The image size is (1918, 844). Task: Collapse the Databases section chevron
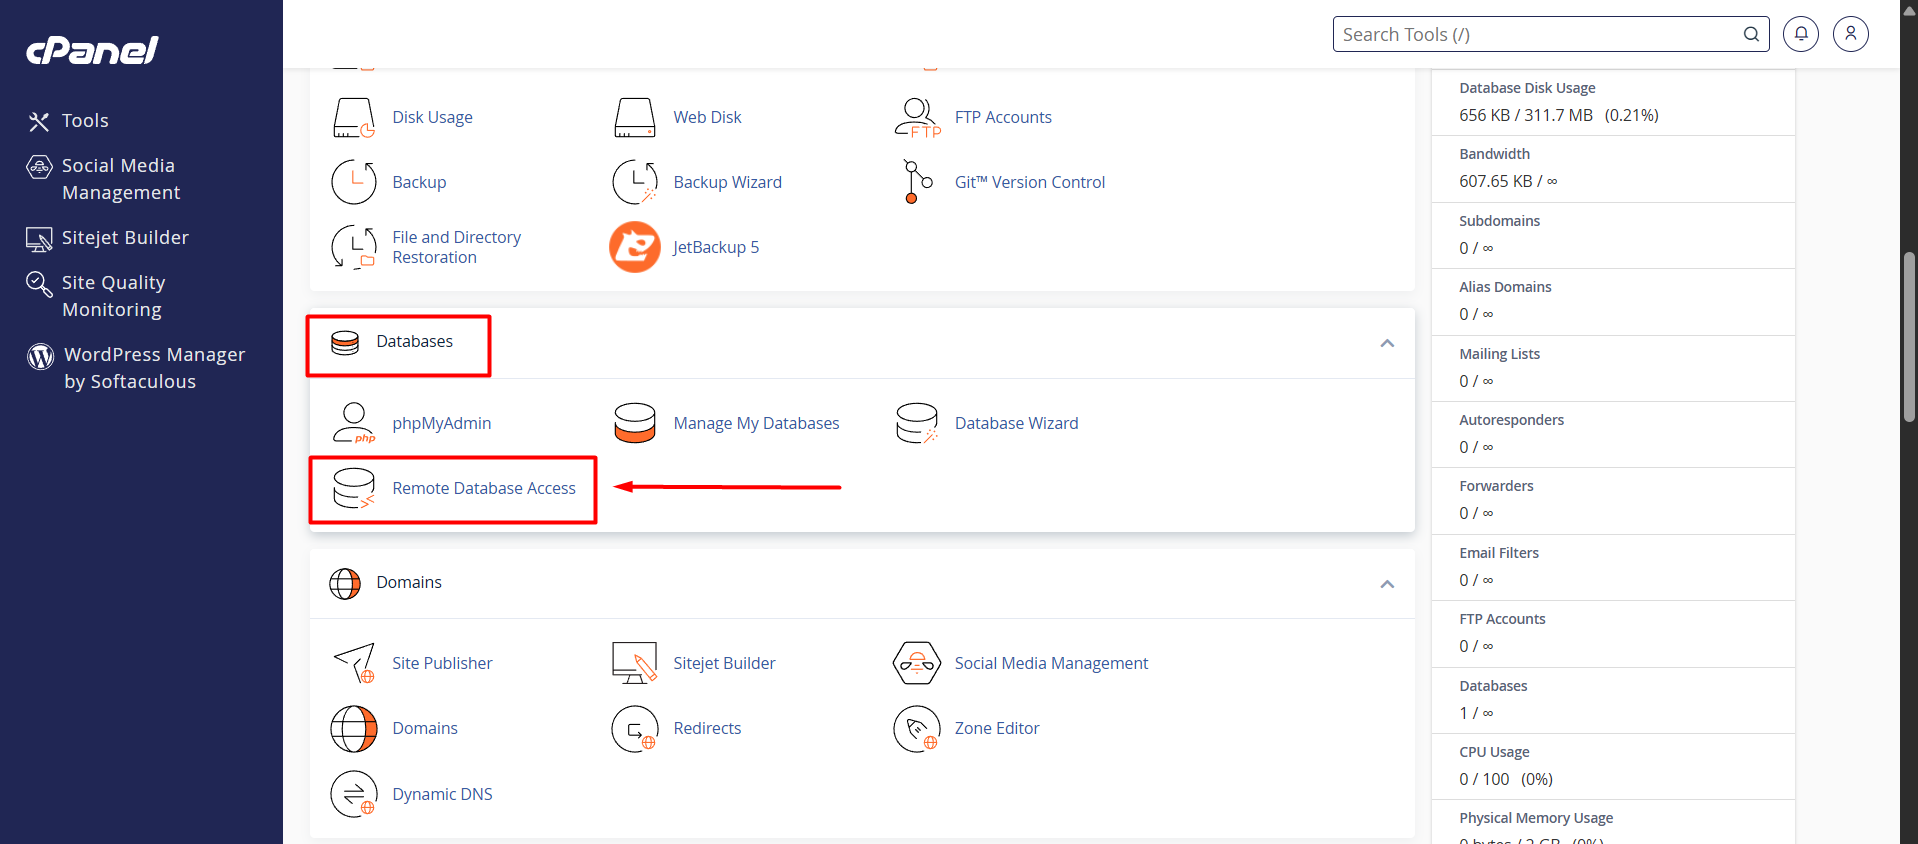point(1387,343)
